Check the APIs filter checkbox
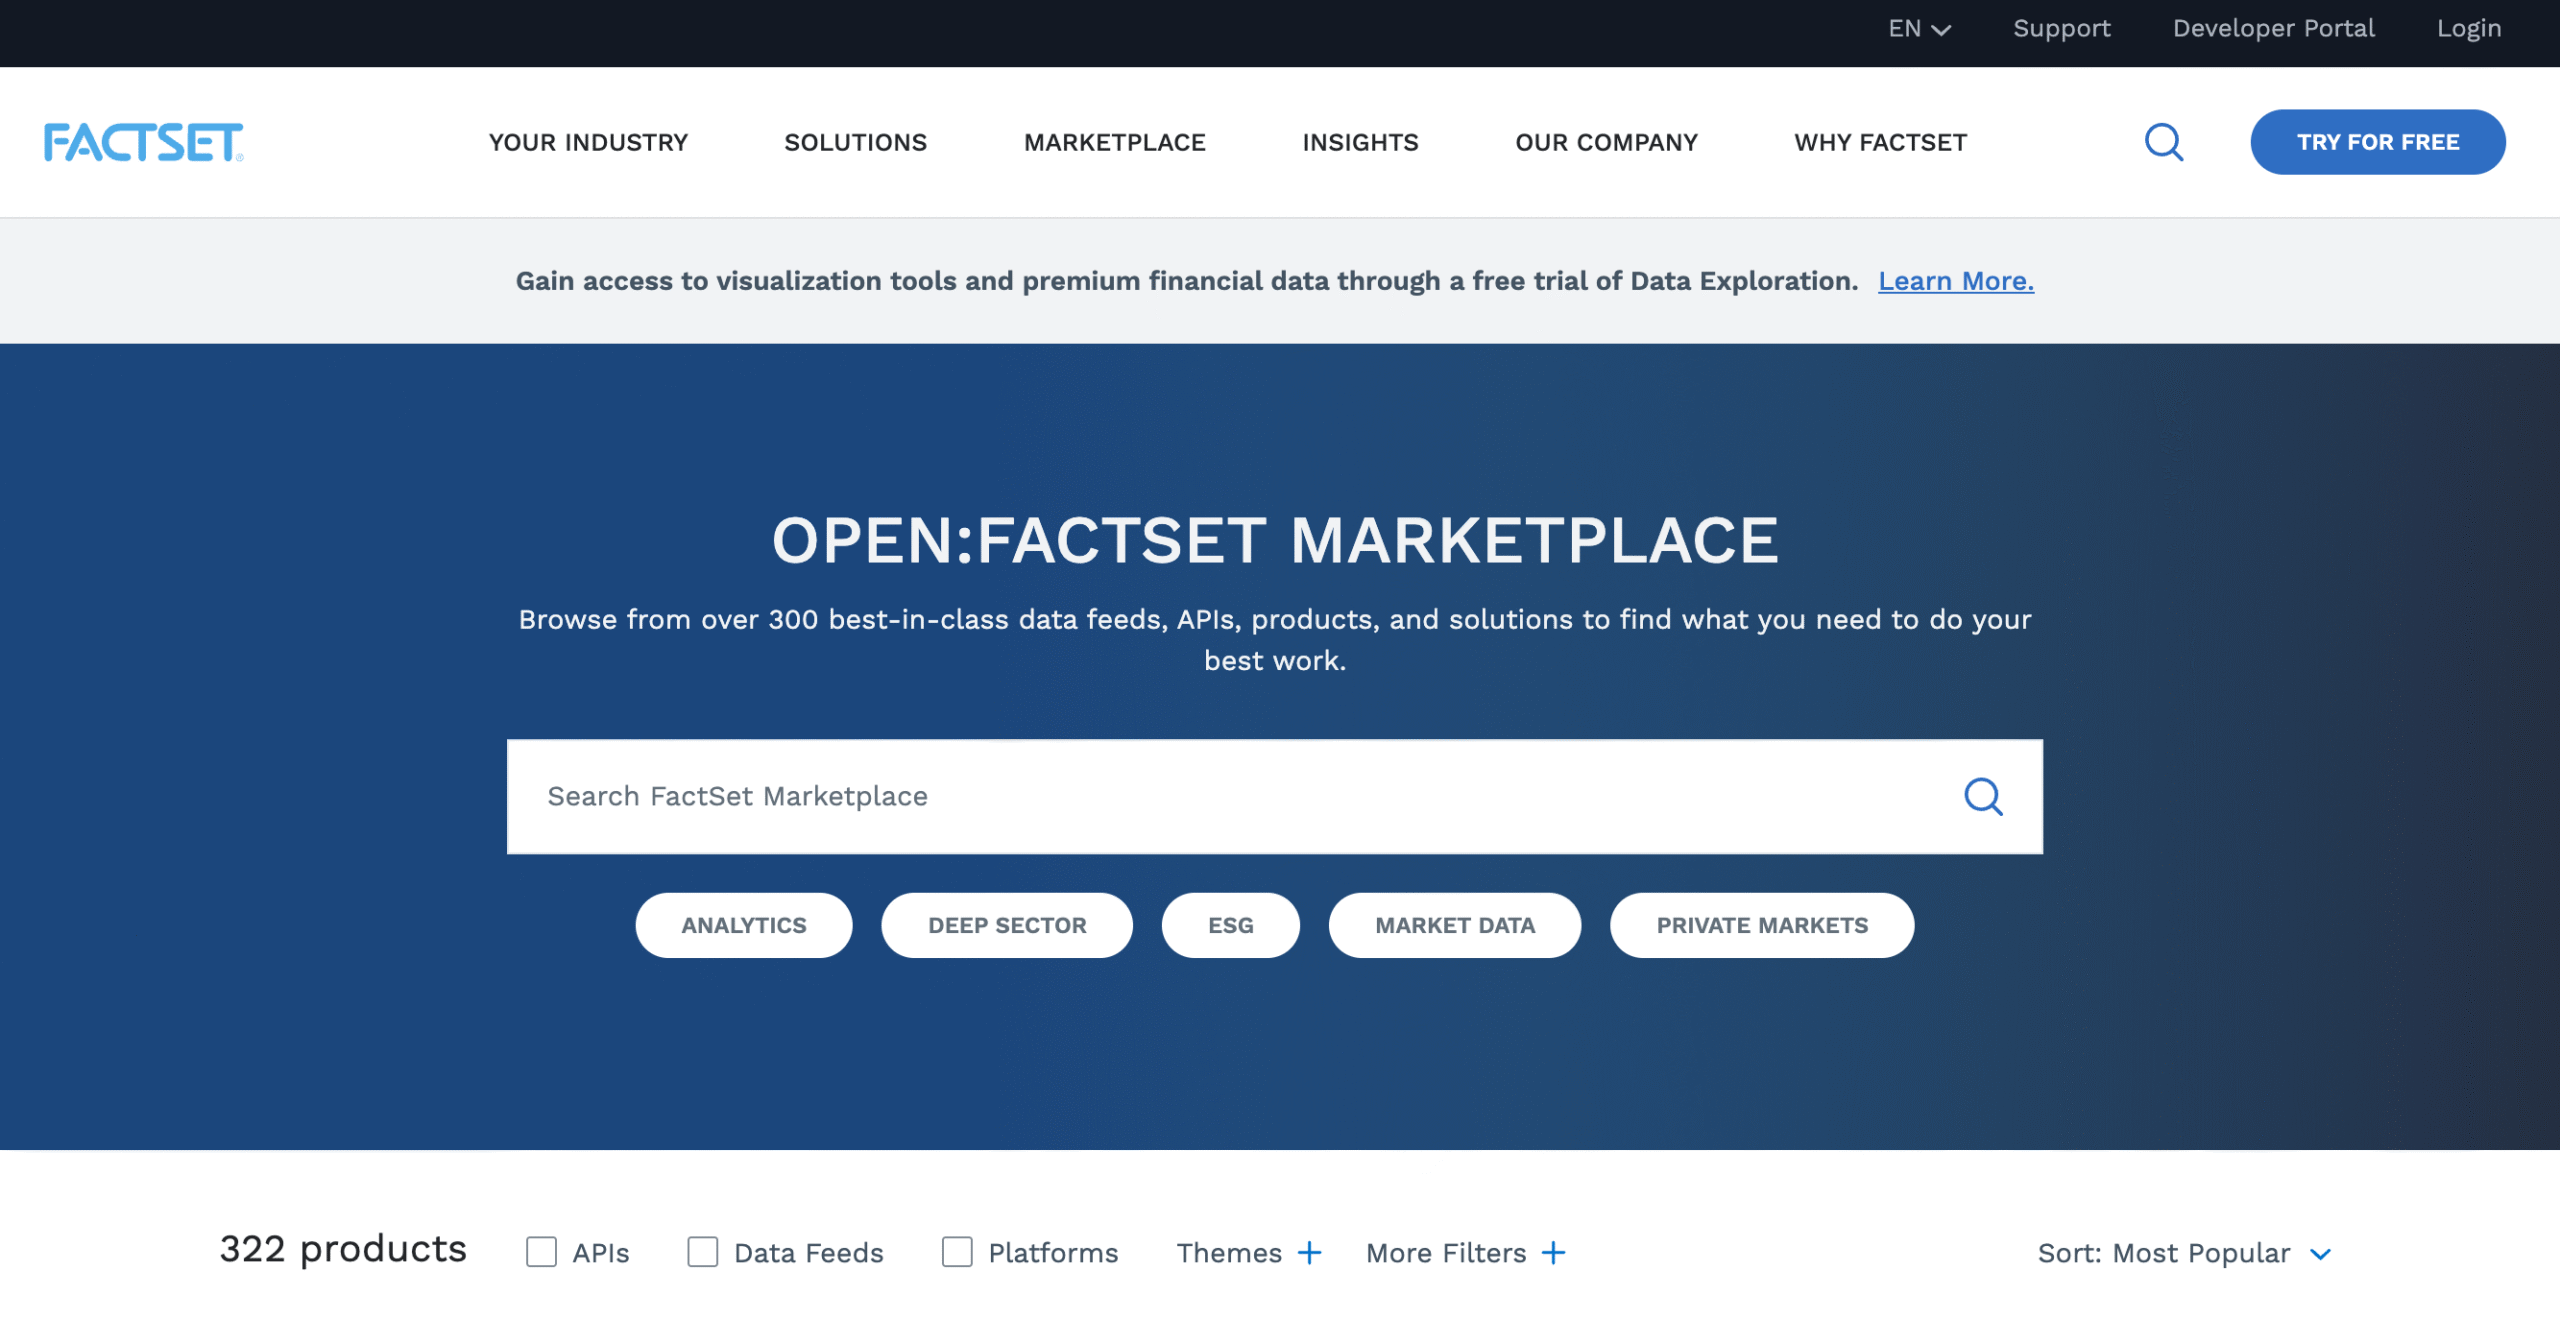The image size is (2560, 1342). click(541, 1252)
